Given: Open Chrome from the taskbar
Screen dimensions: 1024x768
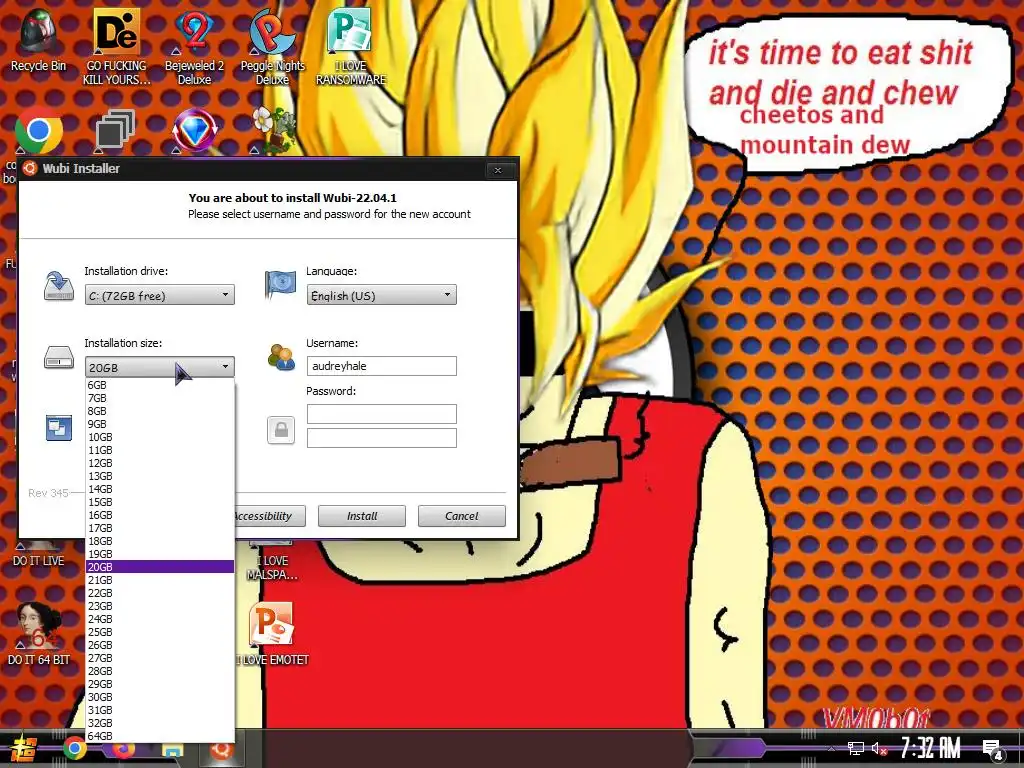Looking at the screenshot, I should (74, 749).
